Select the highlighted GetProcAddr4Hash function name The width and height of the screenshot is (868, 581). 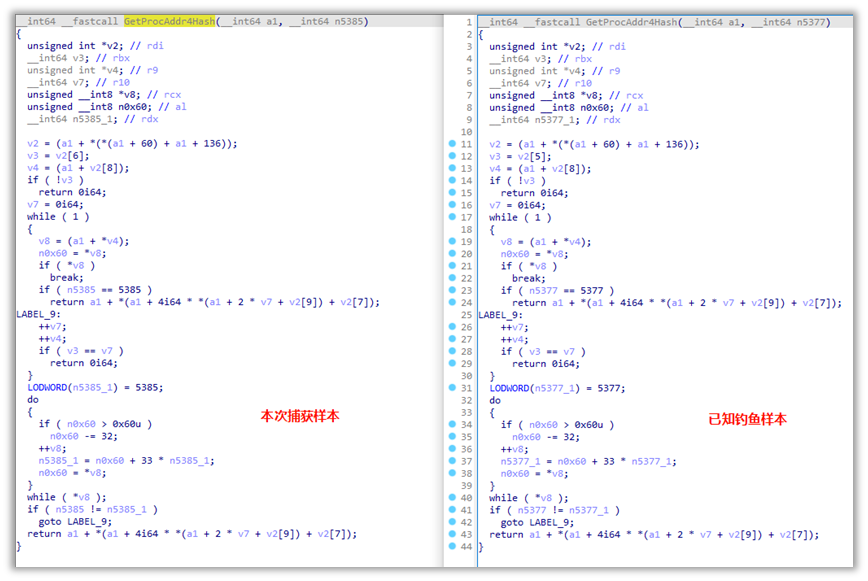tap(169, 22)
